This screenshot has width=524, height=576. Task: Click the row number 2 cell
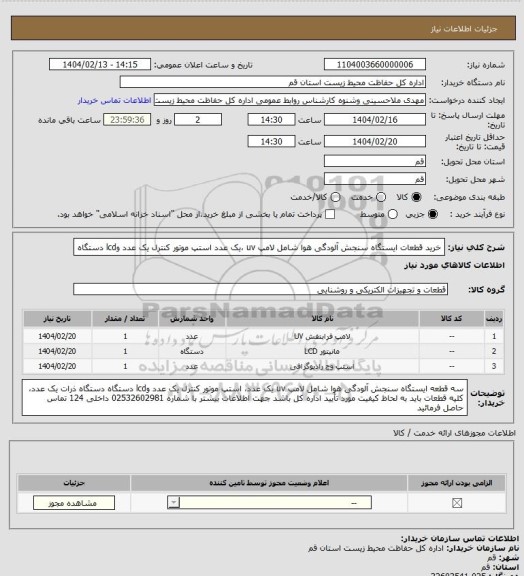494,352
